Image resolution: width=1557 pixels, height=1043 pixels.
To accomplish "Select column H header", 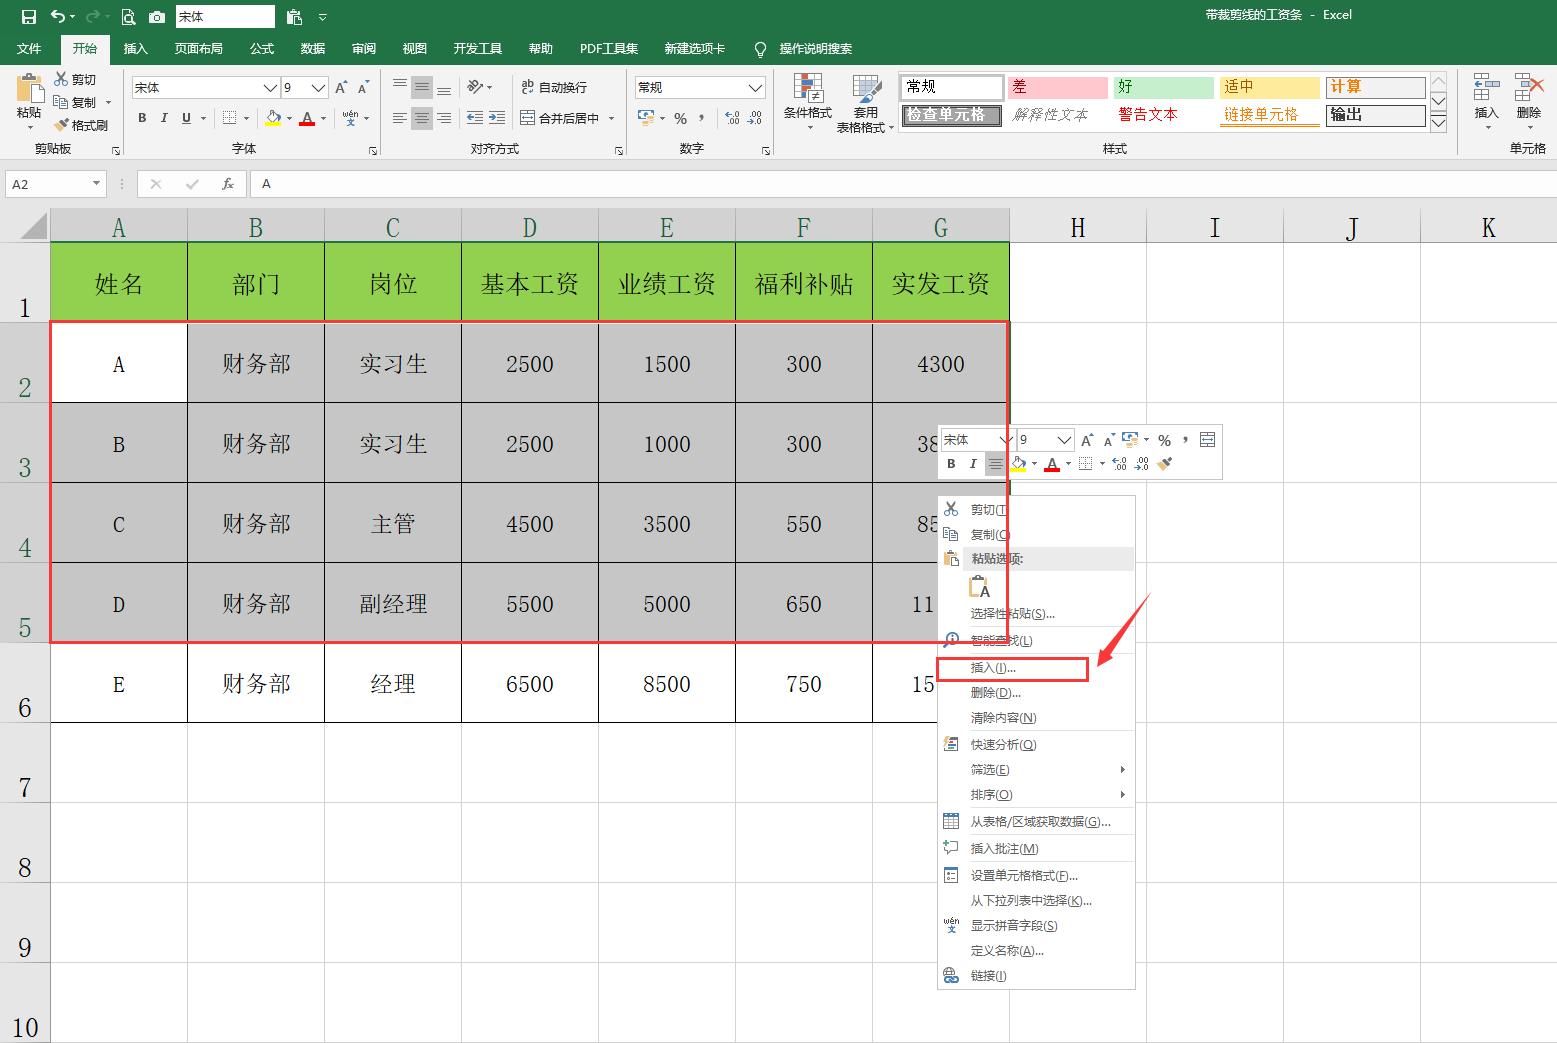I will pos(1078,227).
